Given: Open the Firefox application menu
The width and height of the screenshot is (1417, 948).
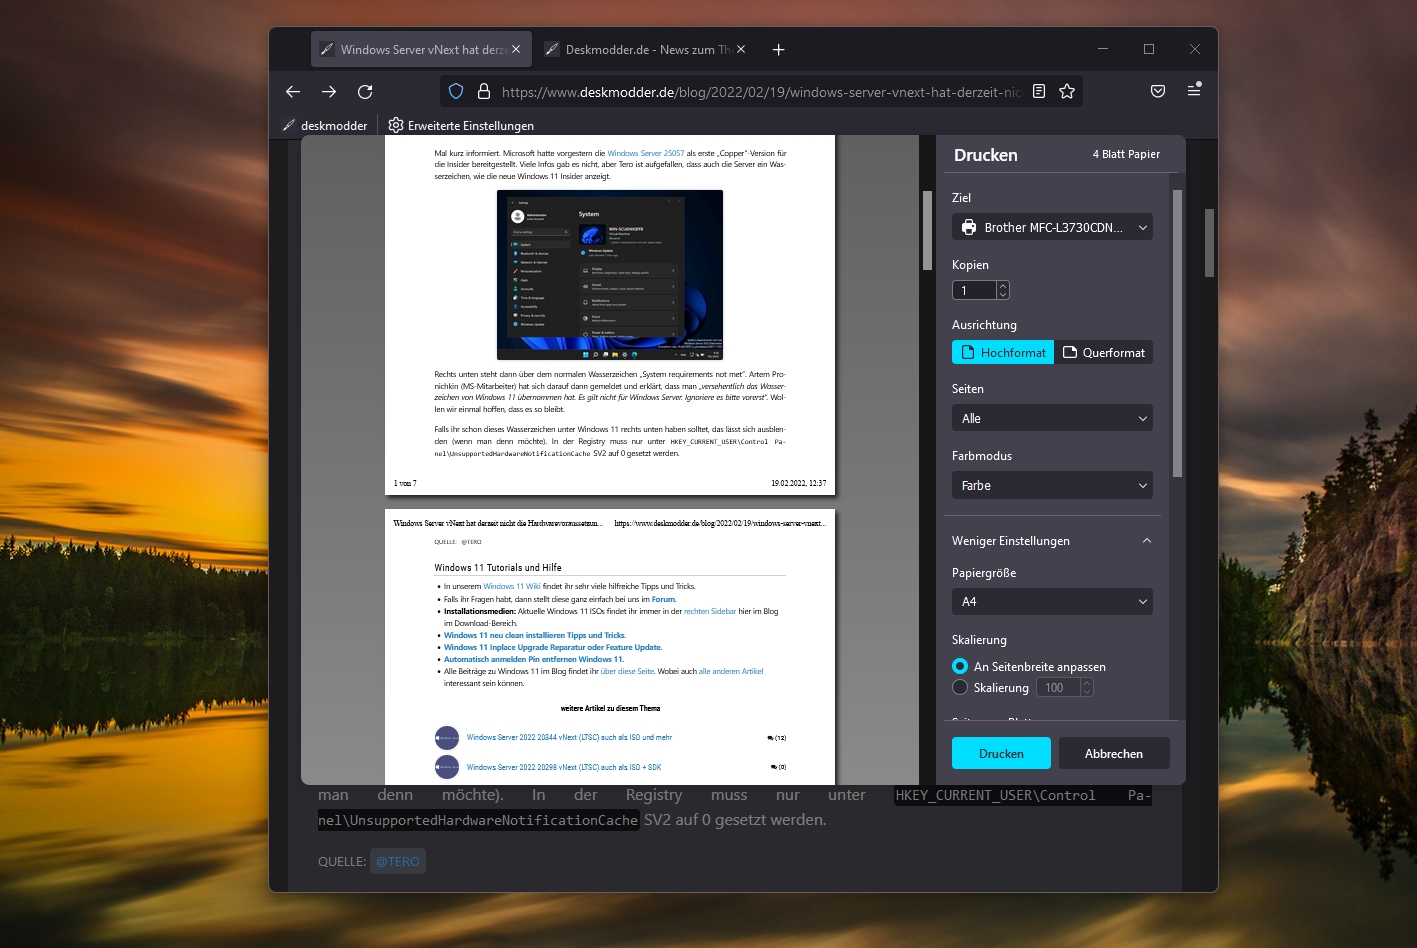Looking at the screenshot, I should 1194,90.
